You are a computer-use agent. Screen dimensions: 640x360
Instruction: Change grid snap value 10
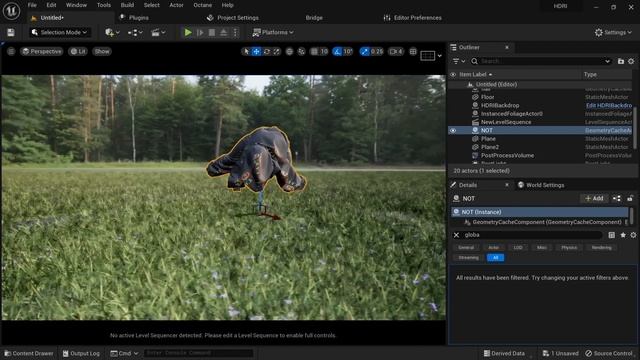click(x=324, y=51)
